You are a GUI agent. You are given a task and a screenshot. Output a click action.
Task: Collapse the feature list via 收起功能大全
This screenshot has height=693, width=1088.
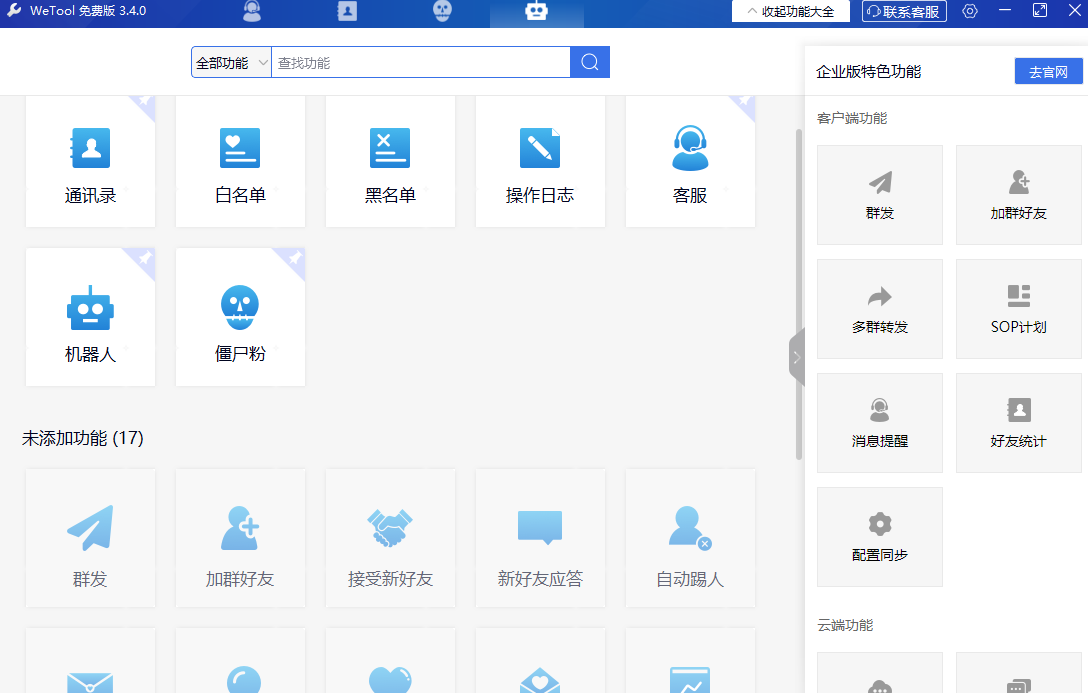tap(790, 11)
